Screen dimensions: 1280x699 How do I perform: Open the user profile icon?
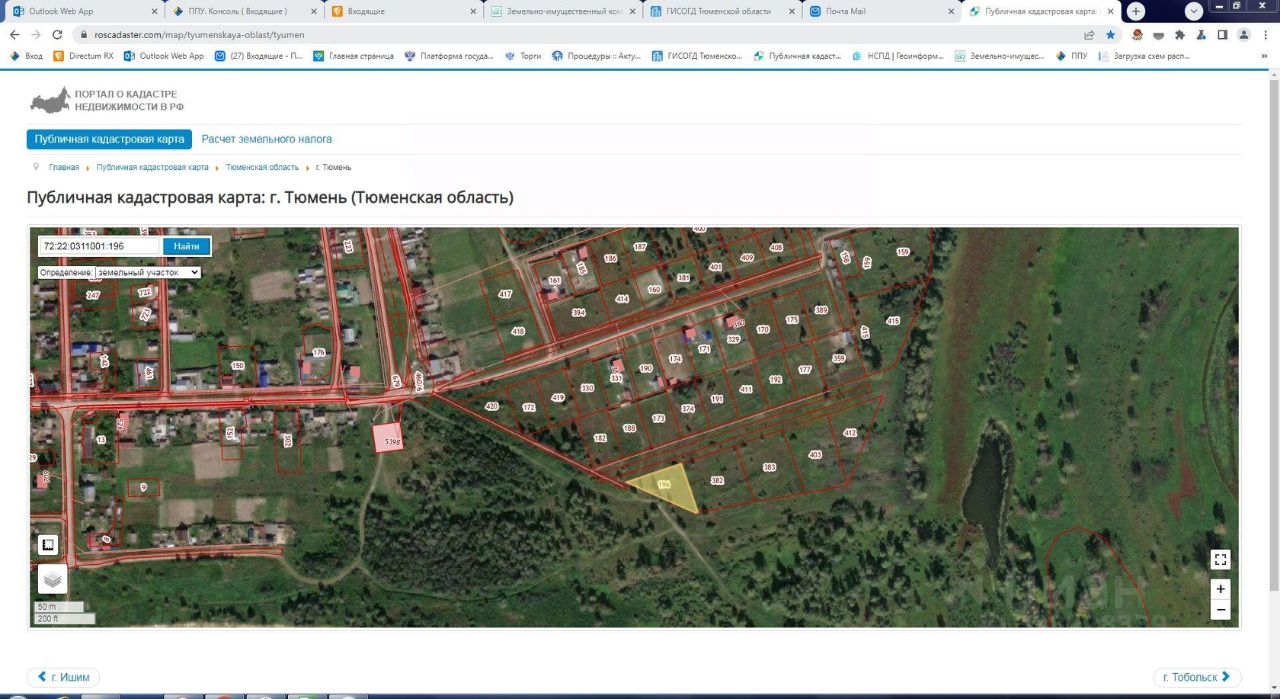[x=1244, y=34]
